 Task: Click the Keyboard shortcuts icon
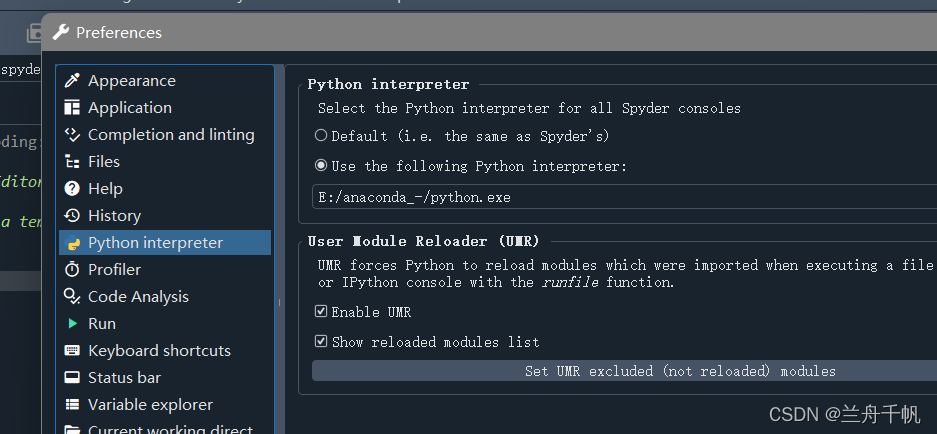72,351
